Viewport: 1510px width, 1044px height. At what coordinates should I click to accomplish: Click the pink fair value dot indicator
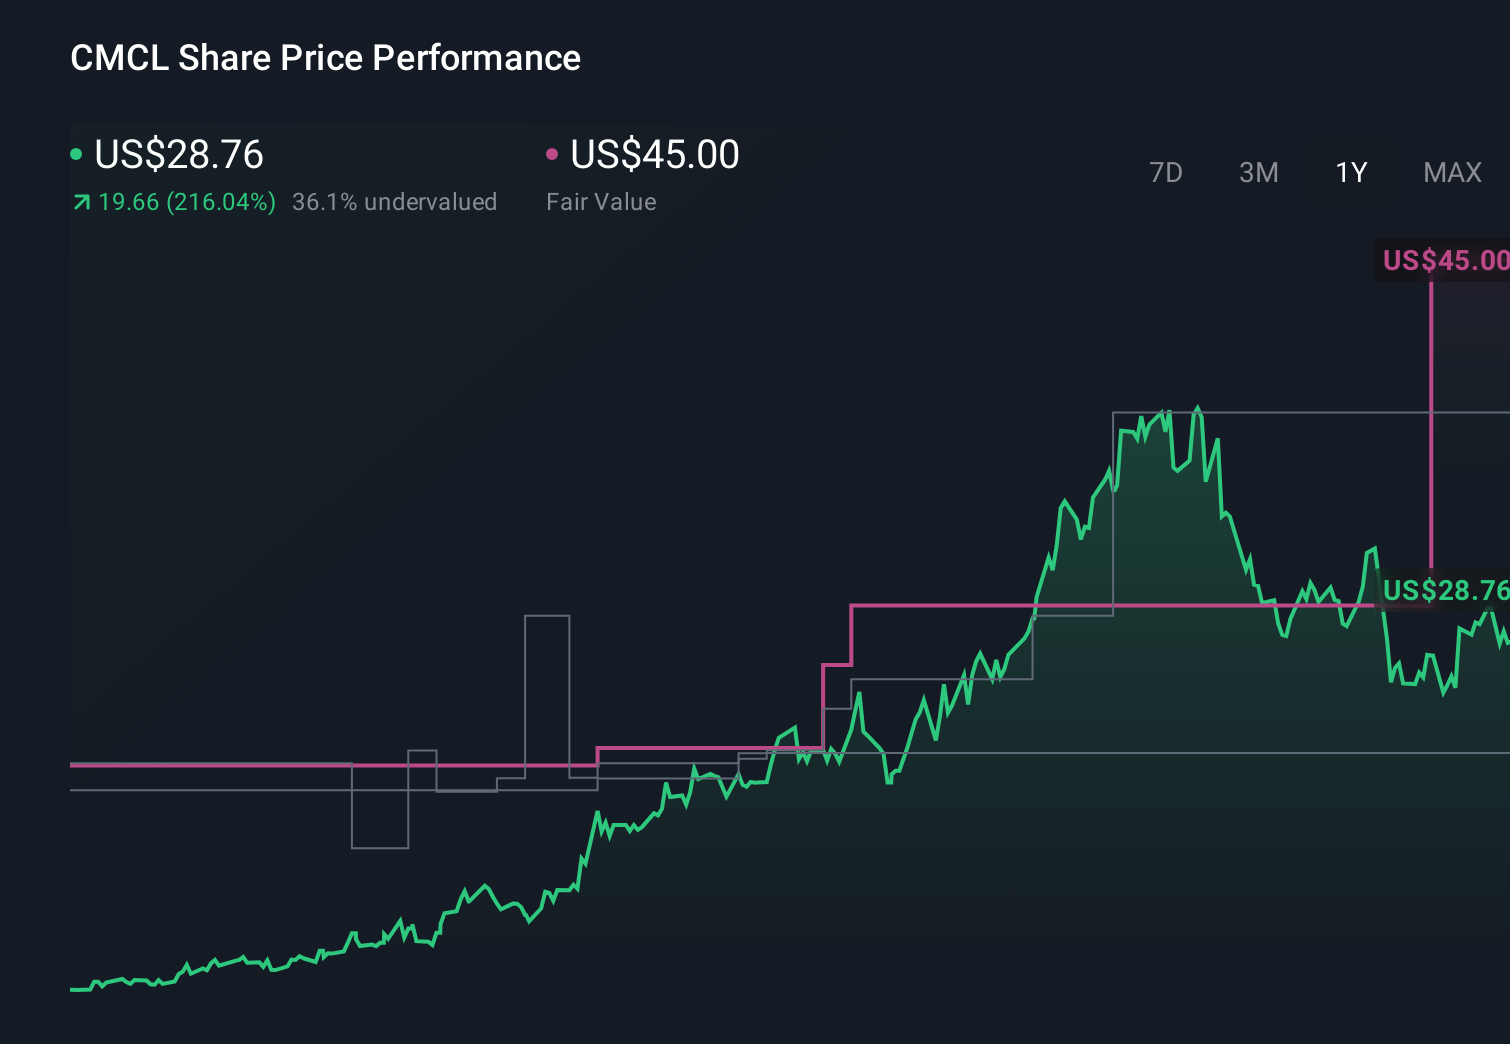coord(551,153)
